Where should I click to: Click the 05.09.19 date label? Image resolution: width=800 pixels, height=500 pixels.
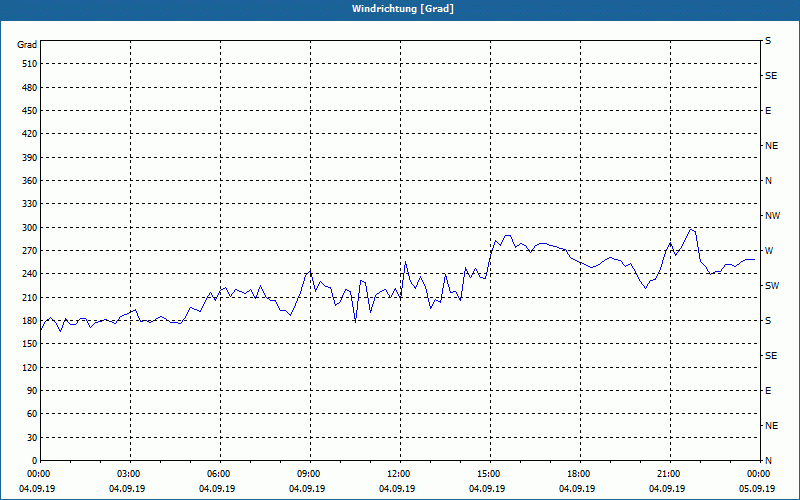(757, 489)
